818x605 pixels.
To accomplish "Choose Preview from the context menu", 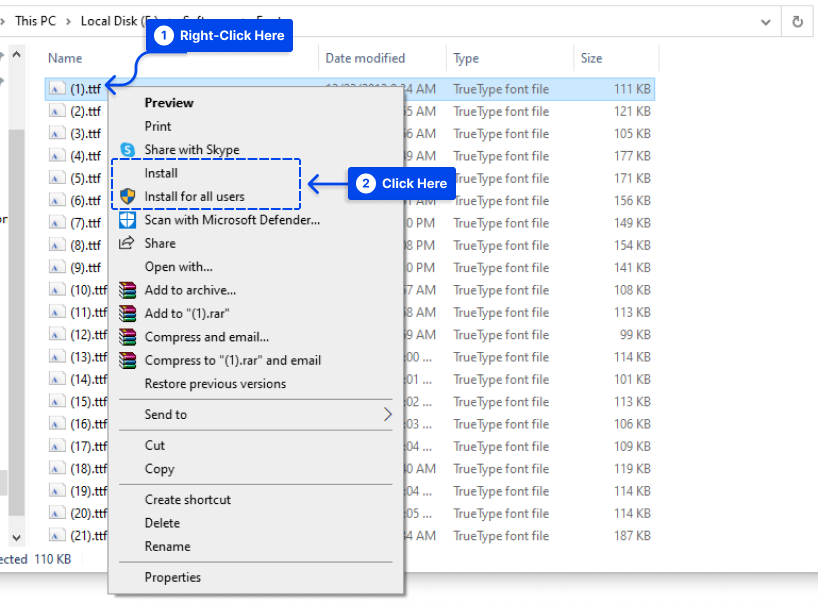I will pyautogui.click(x=169, y=103).
